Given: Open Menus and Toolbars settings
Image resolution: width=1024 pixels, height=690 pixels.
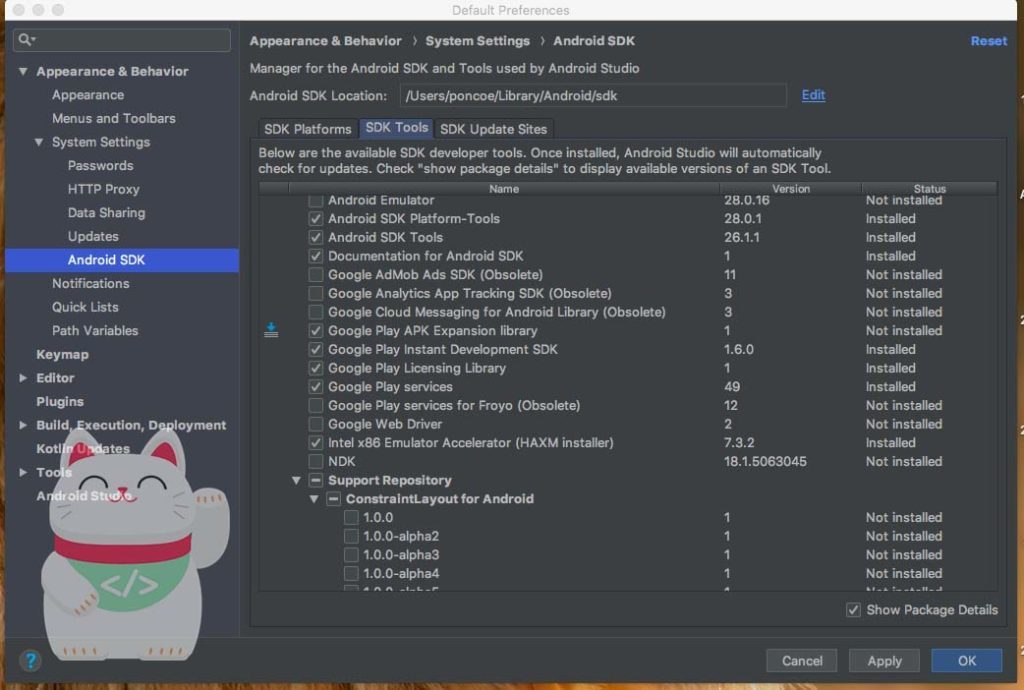Looking at the screenshot, I should click(x=114, y=118).
